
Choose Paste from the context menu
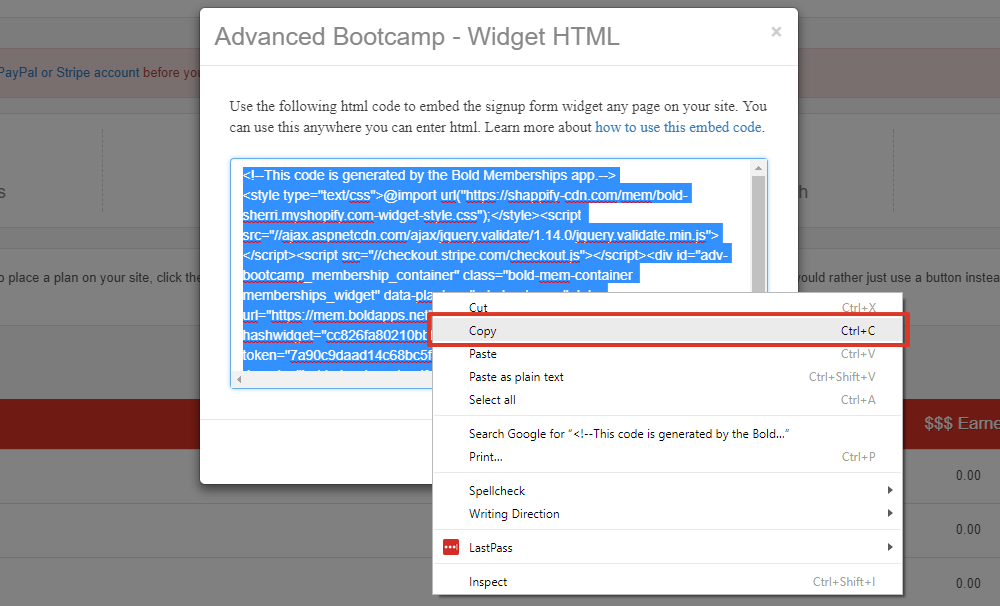tap(667, 353)
